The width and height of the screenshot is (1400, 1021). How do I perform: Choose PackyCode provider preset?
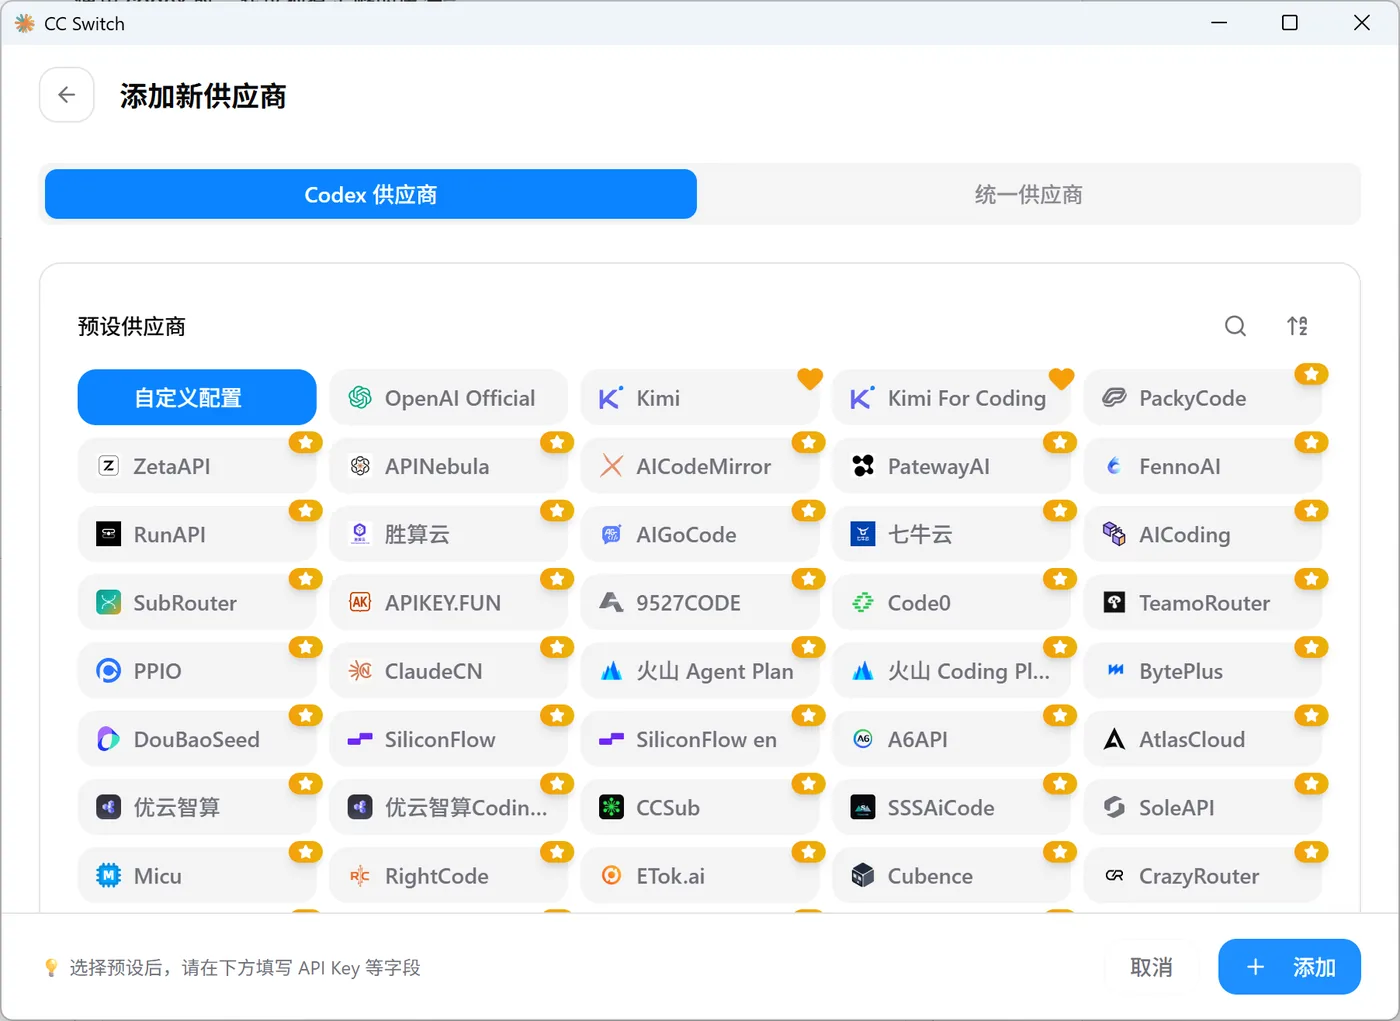pos(1203,398)
